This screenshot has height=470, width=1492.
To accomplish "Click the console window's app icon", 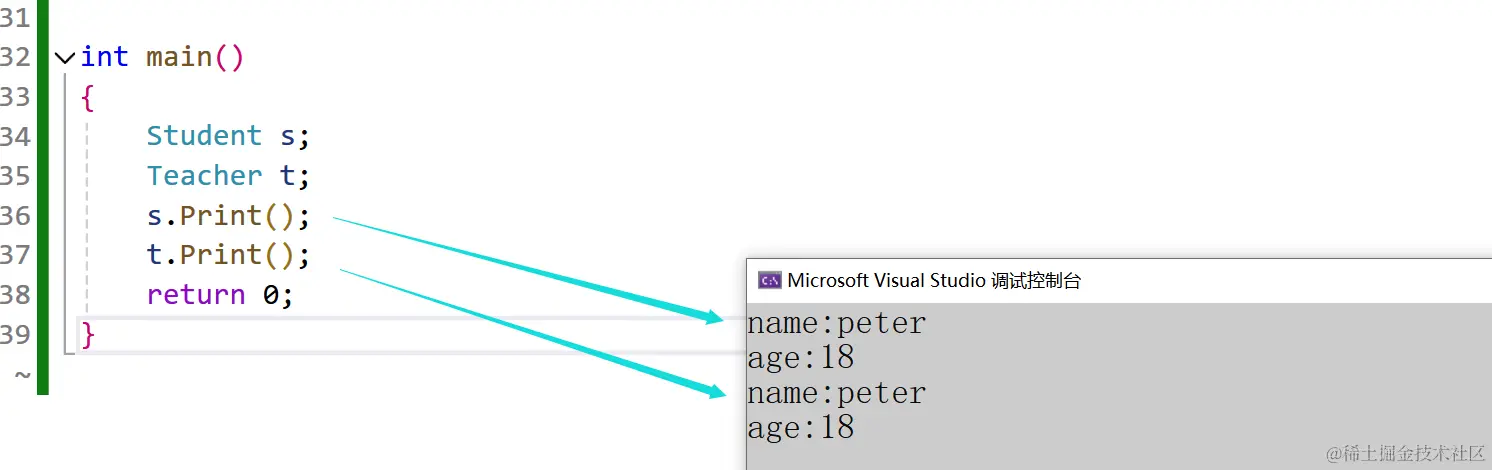I will coord(769,280).
